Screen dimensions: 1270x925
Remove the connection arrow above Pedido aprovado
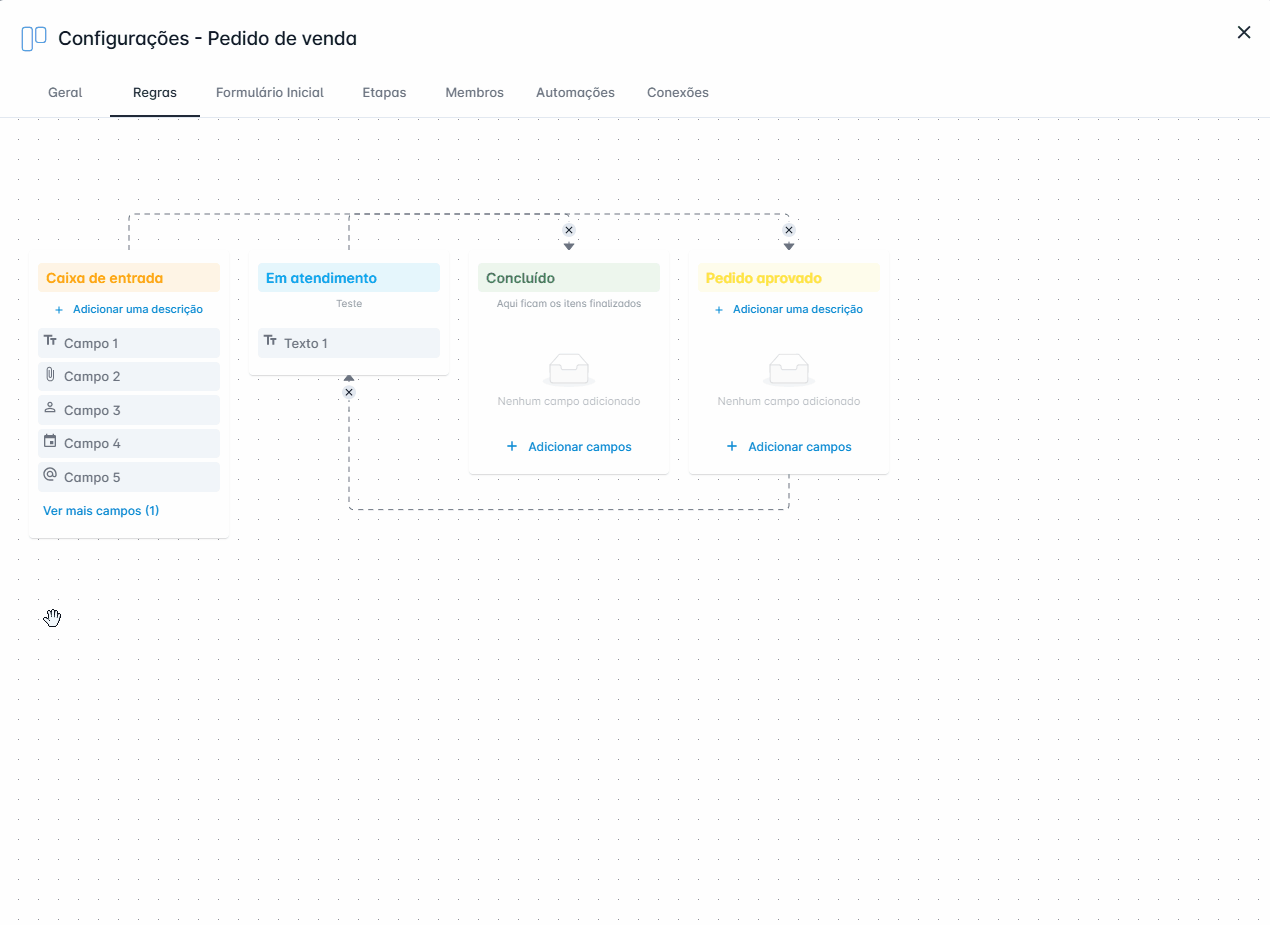[789, 230]
